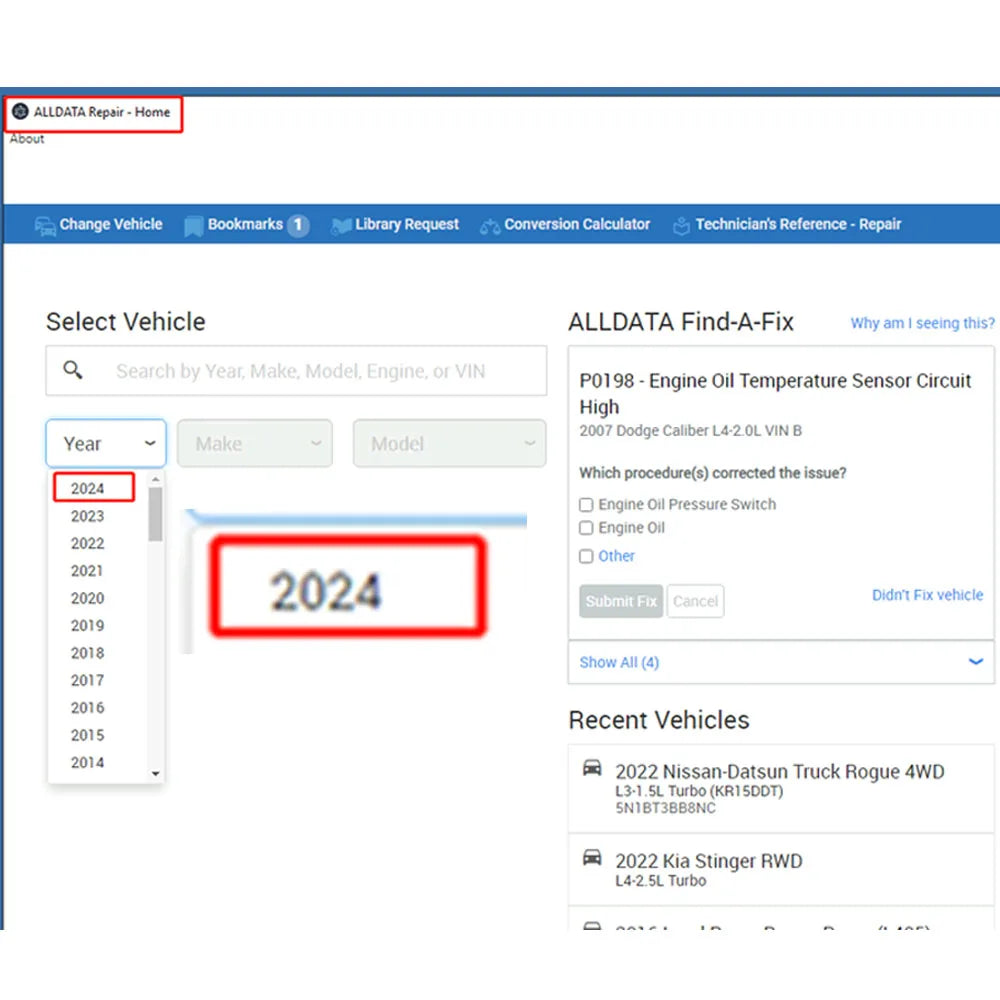This screenshot has width=1000, height=1000.
Task: Select year 2022 in the list
Action: [87, 543]
